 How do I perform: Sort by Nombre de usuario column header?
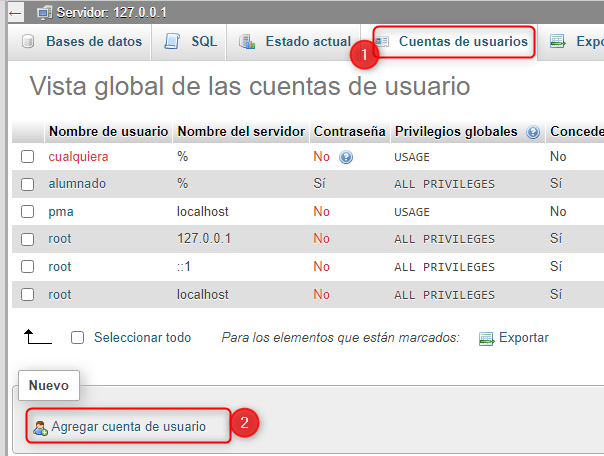[108, 132]
